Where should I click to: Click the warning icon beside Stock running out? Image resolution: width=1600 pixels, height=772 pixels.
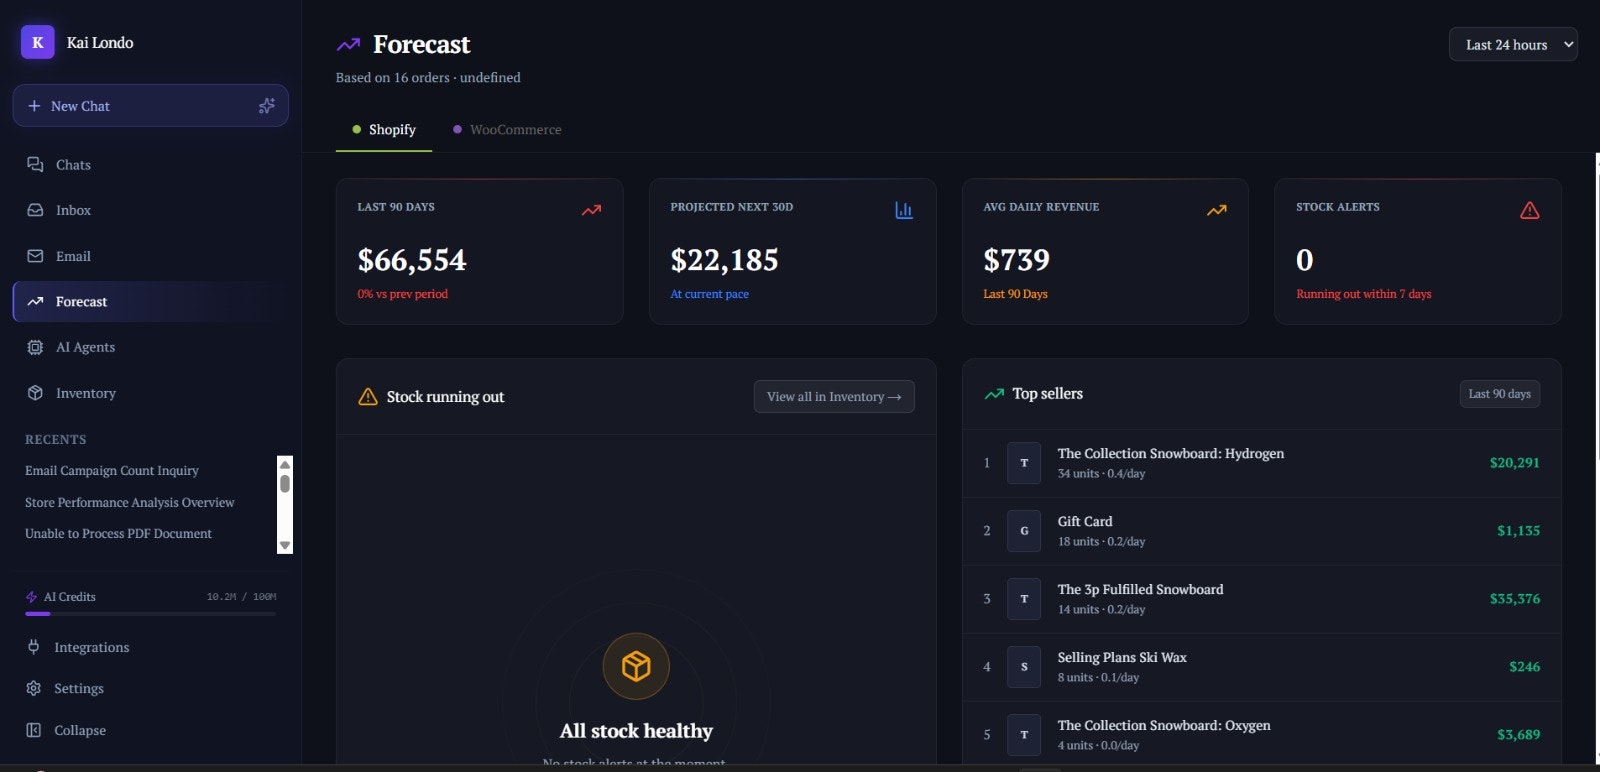pos(367,397)
